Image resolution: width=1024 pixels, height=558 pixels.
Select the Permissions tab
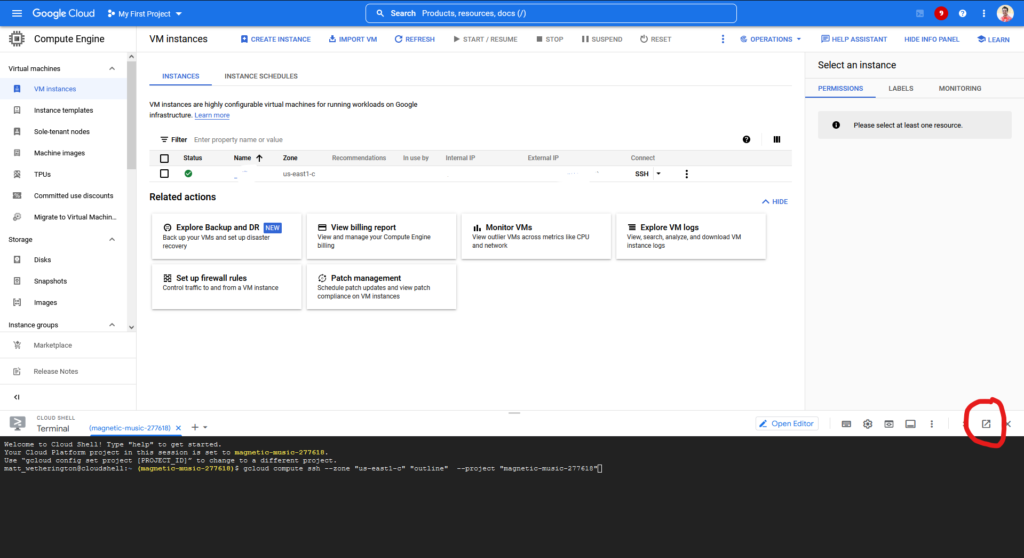point(840,88)
